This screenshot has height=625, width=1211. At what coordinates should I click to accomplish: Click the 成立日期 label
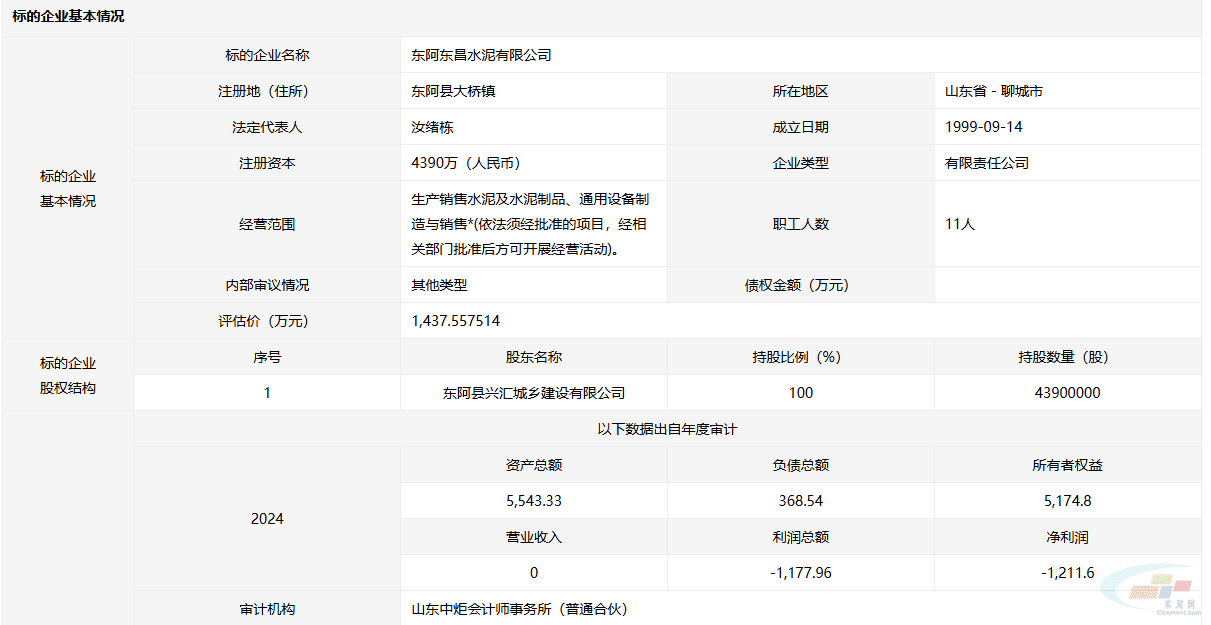click(x=800, y=127)
